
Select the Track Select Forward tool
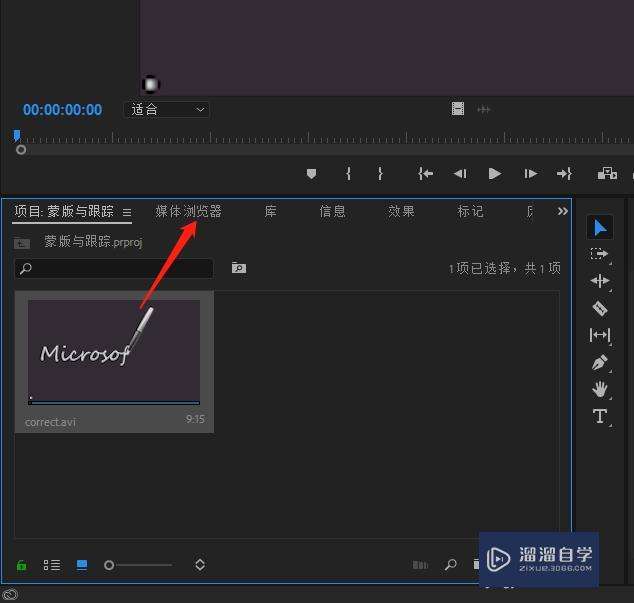click(x=599, y=255)
